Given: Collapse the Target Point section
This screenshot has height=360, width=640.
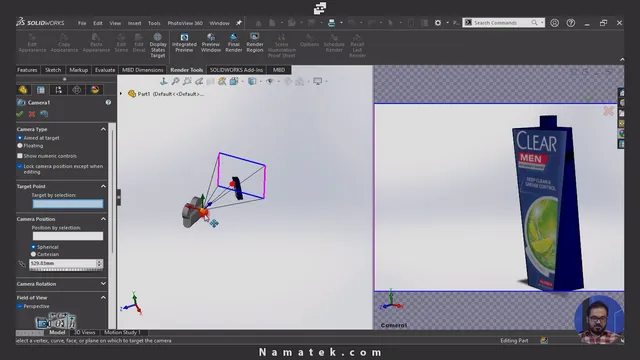Looking at the screenshot, I should point(103,186).
